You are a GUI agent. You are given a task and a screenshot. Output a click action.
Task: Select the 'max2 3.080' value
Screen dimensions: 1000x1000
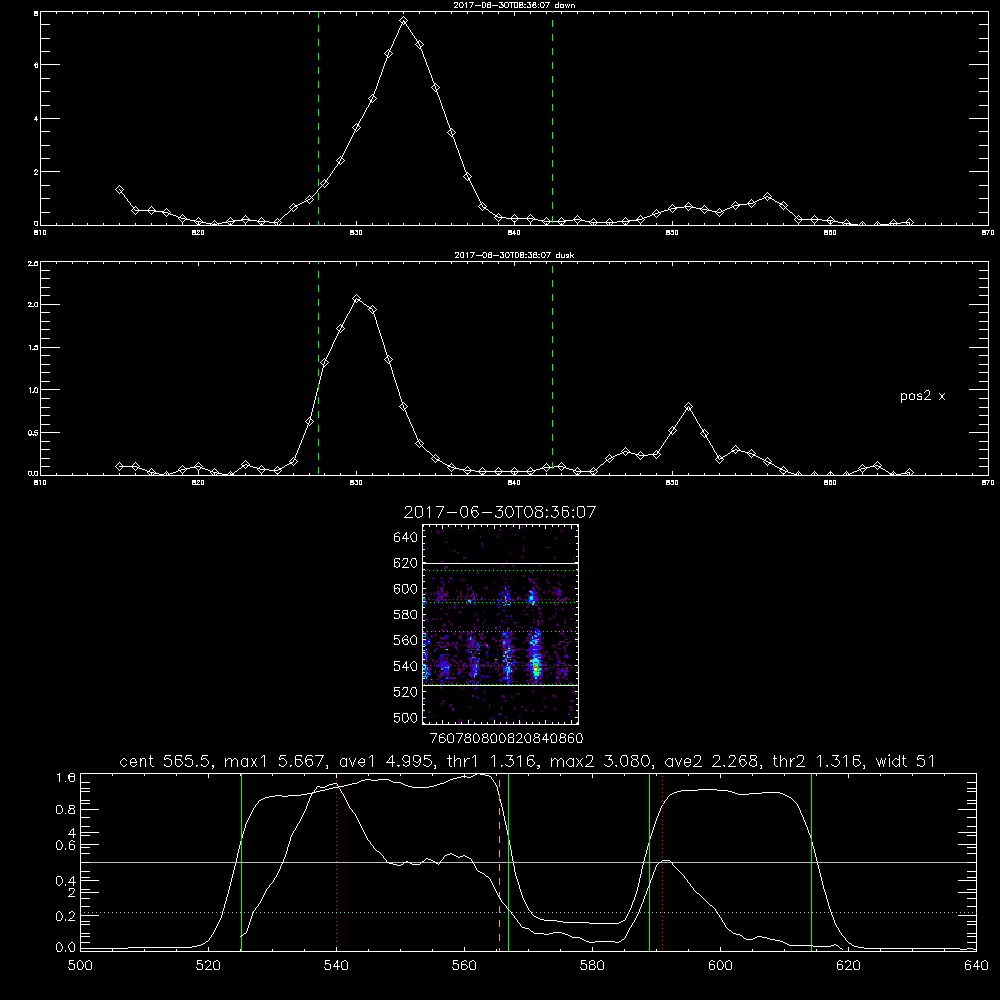pyautogui.click(x=602, y=761)
